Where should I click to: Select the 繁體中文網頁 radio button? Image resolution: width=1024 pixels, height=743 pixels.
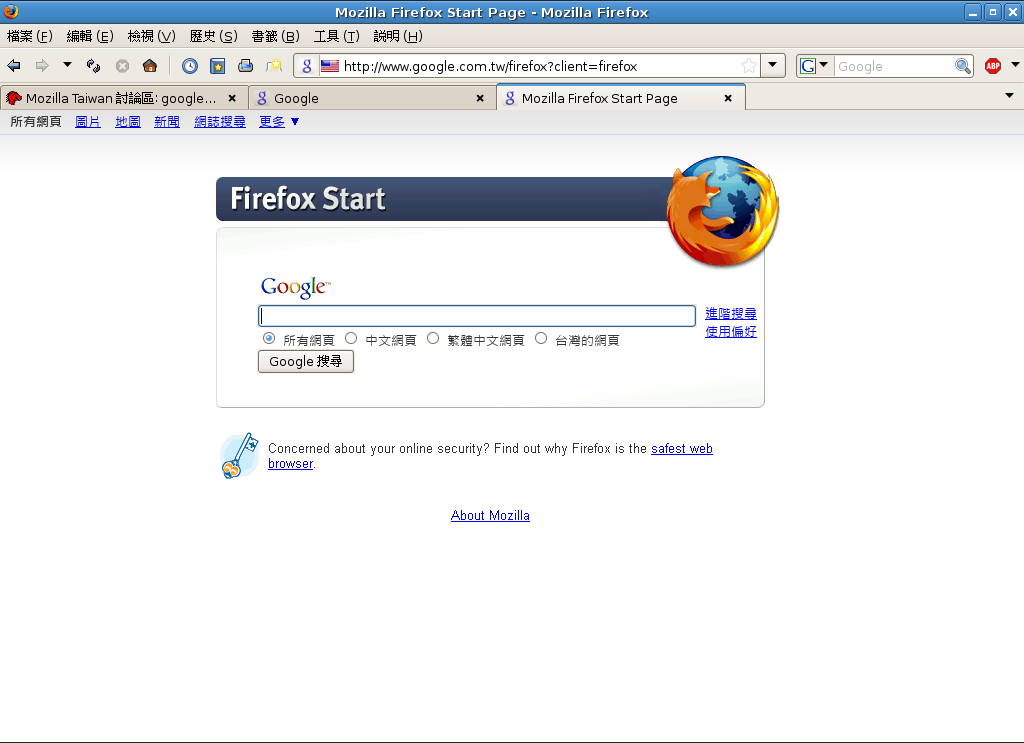click(x=433, y=338)
